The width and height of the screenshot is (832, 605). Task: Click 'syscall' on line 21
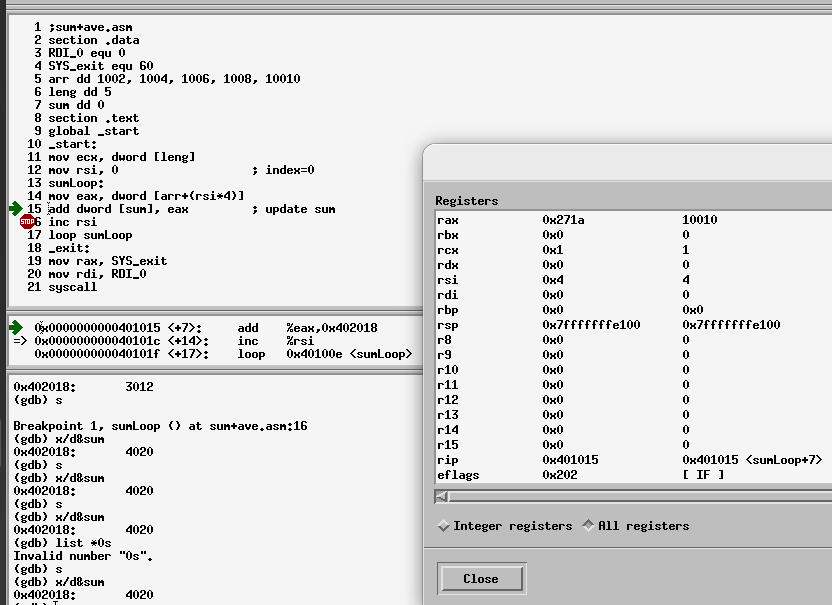73,287
